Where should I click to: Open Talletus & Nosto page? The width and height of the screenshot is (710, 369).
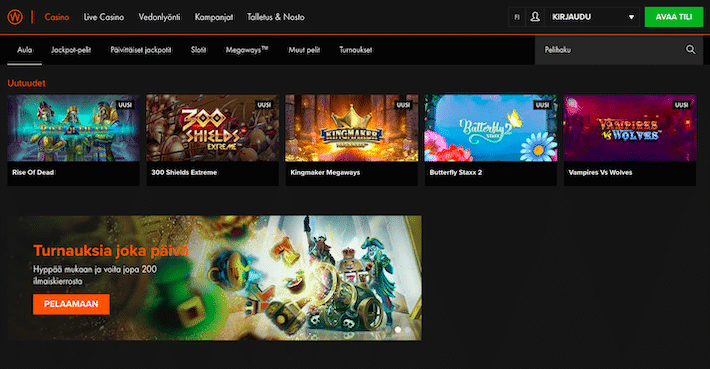pyautogui.click(x=276, y=17)
